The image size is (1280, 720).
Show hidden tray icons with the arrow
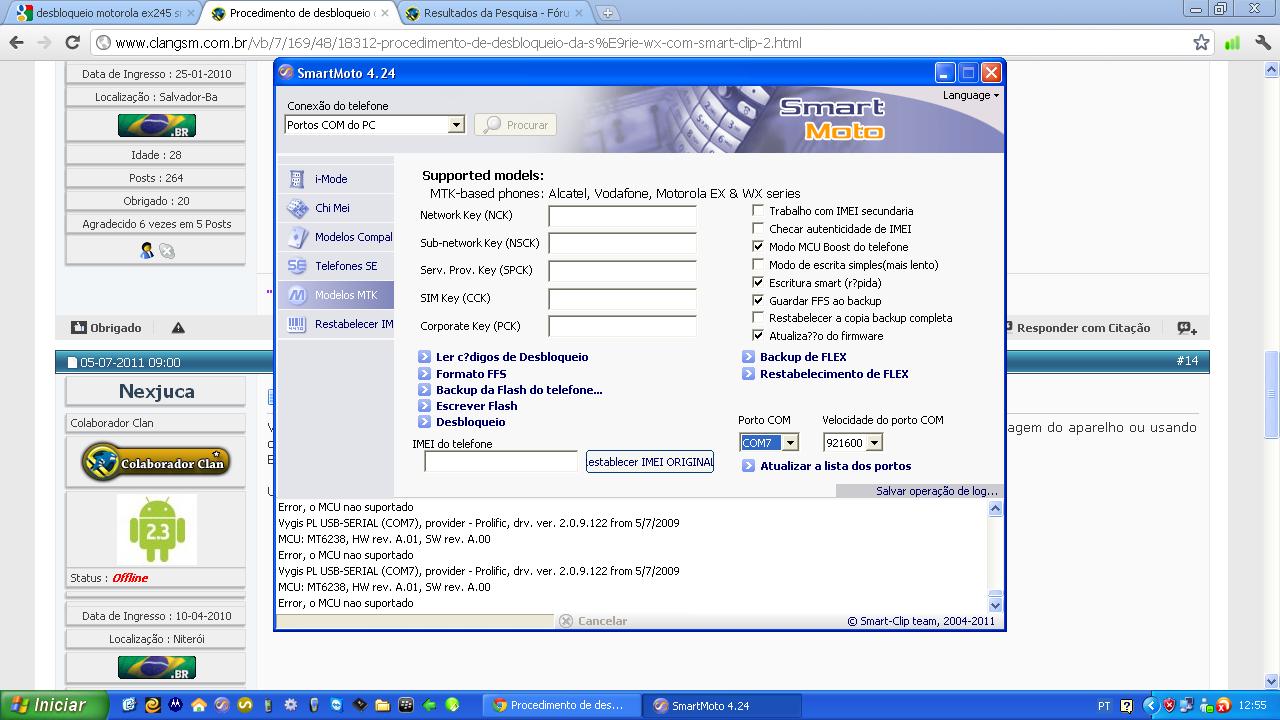[1150, 705]
